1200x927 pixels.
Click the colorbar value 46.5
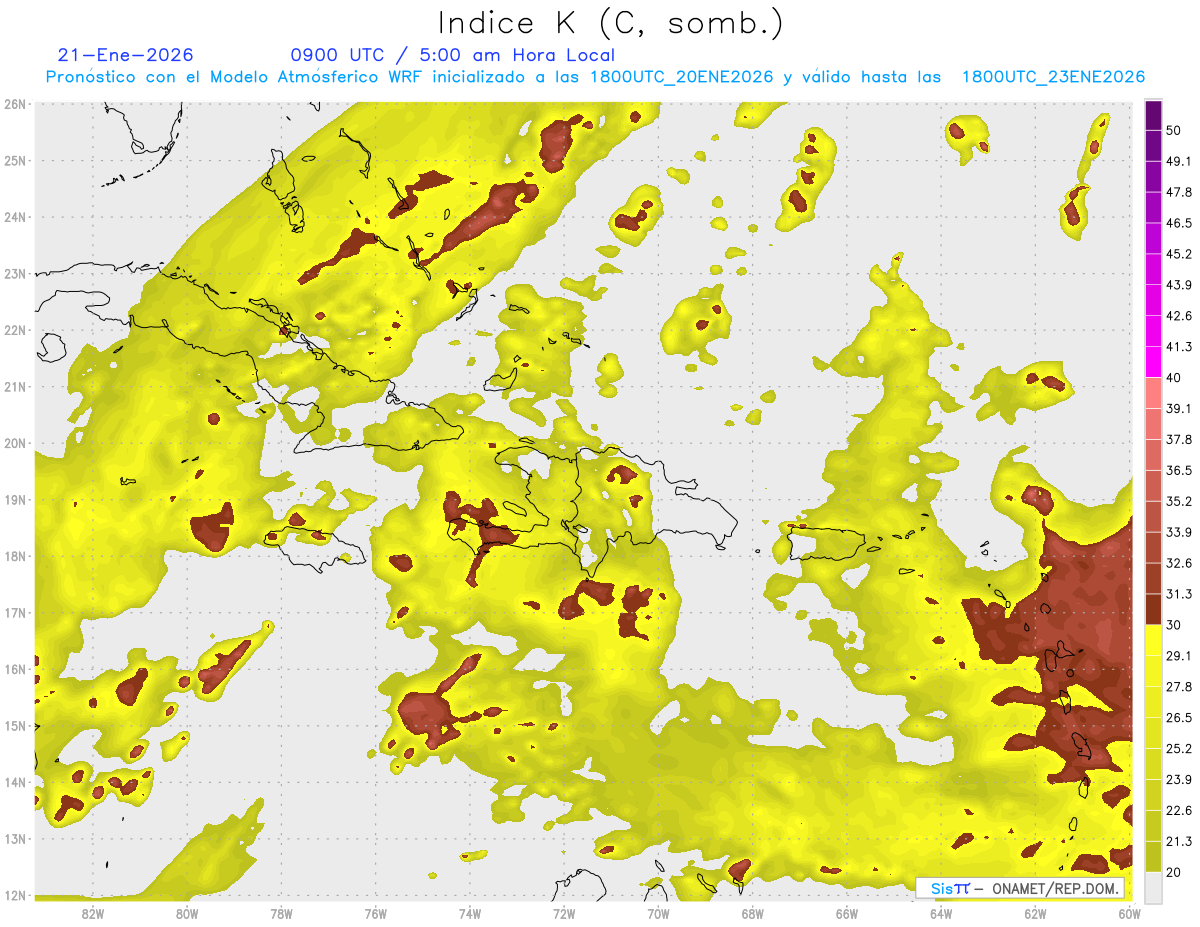[1180, 223]
